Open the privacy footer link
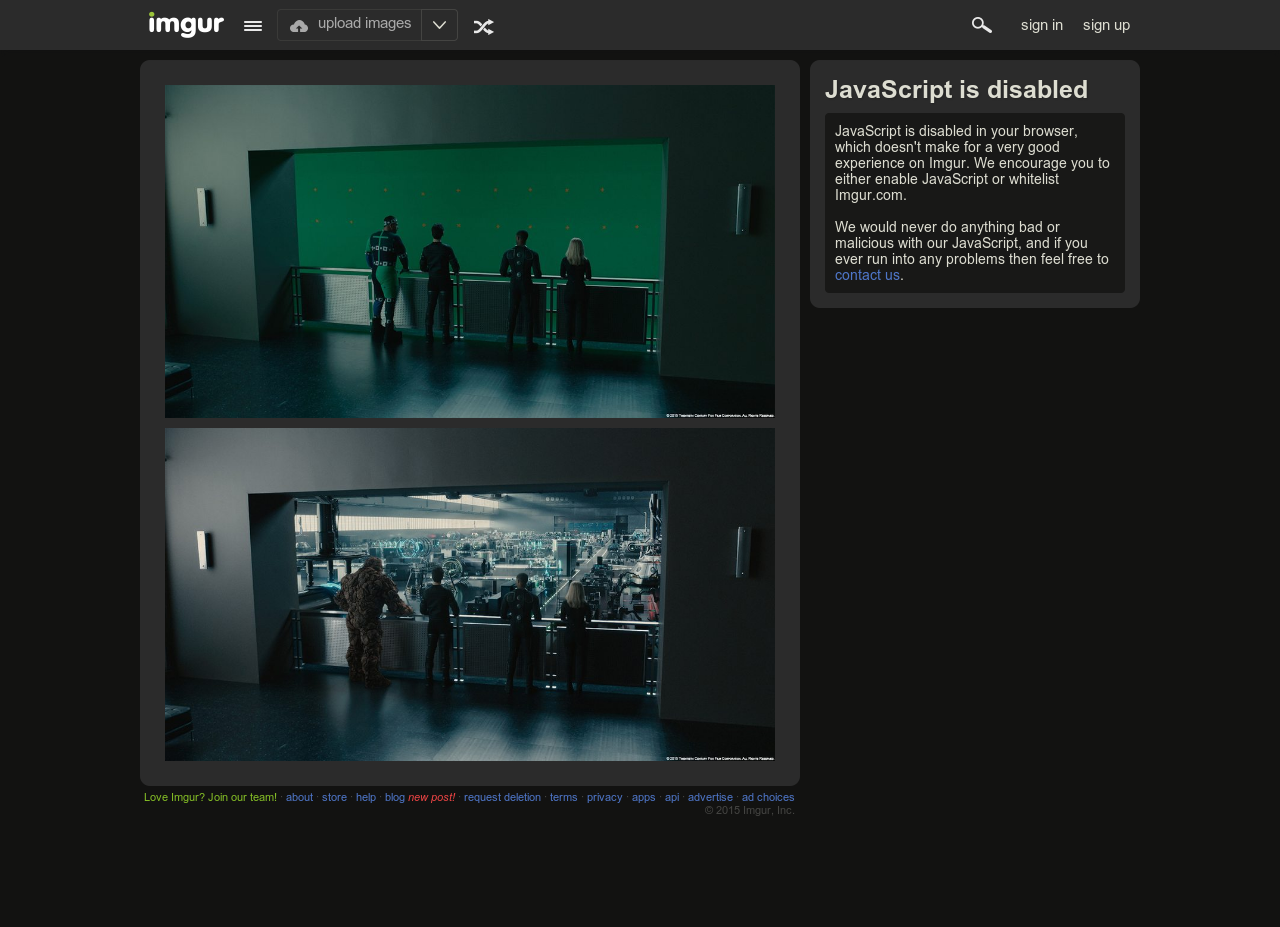This screenshot has height=927, width=1280. pos(605,797)
